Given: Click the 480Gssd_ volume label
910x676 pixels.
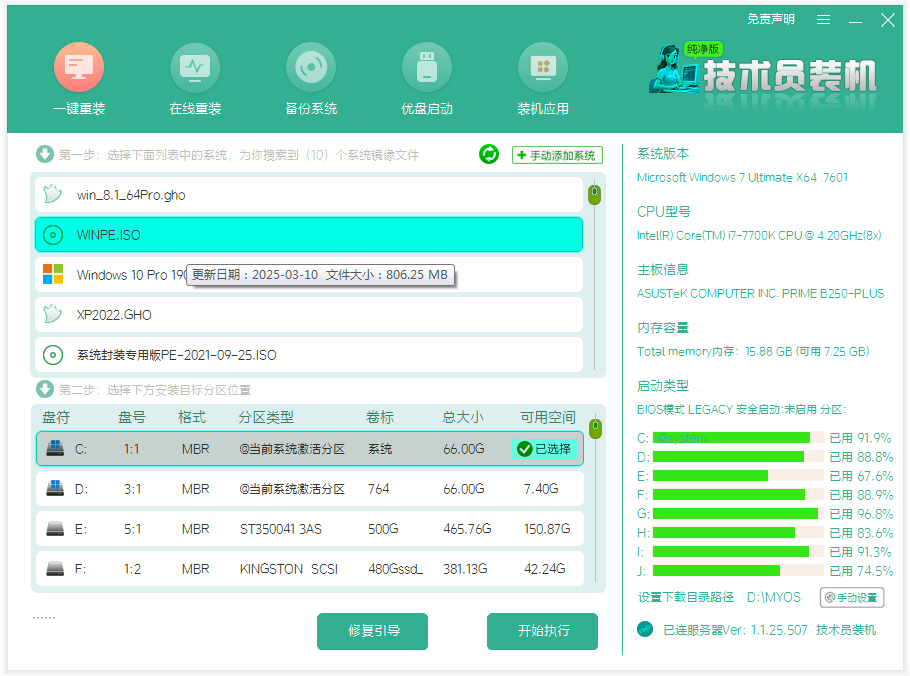Looking at the screenshot, I should tap(395, 569).
